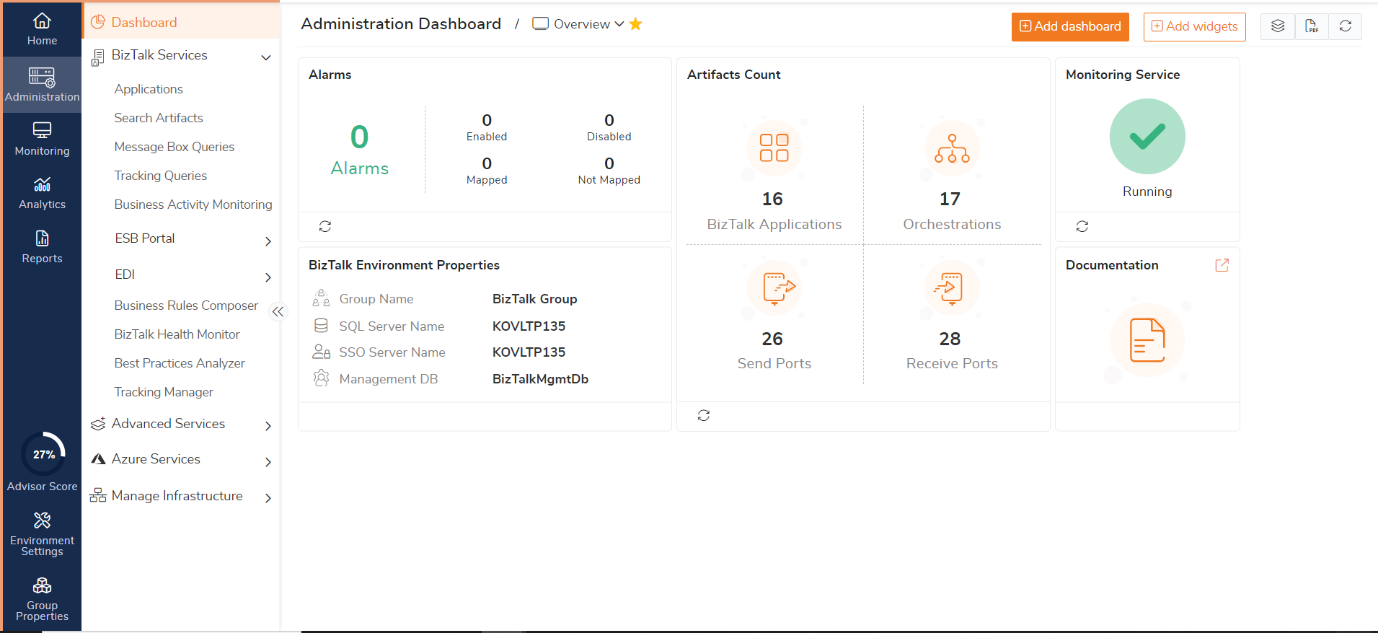Refresh the Alarms widget
The width and height of the screenshot is (1378, 633).
(x=325, y=227)
